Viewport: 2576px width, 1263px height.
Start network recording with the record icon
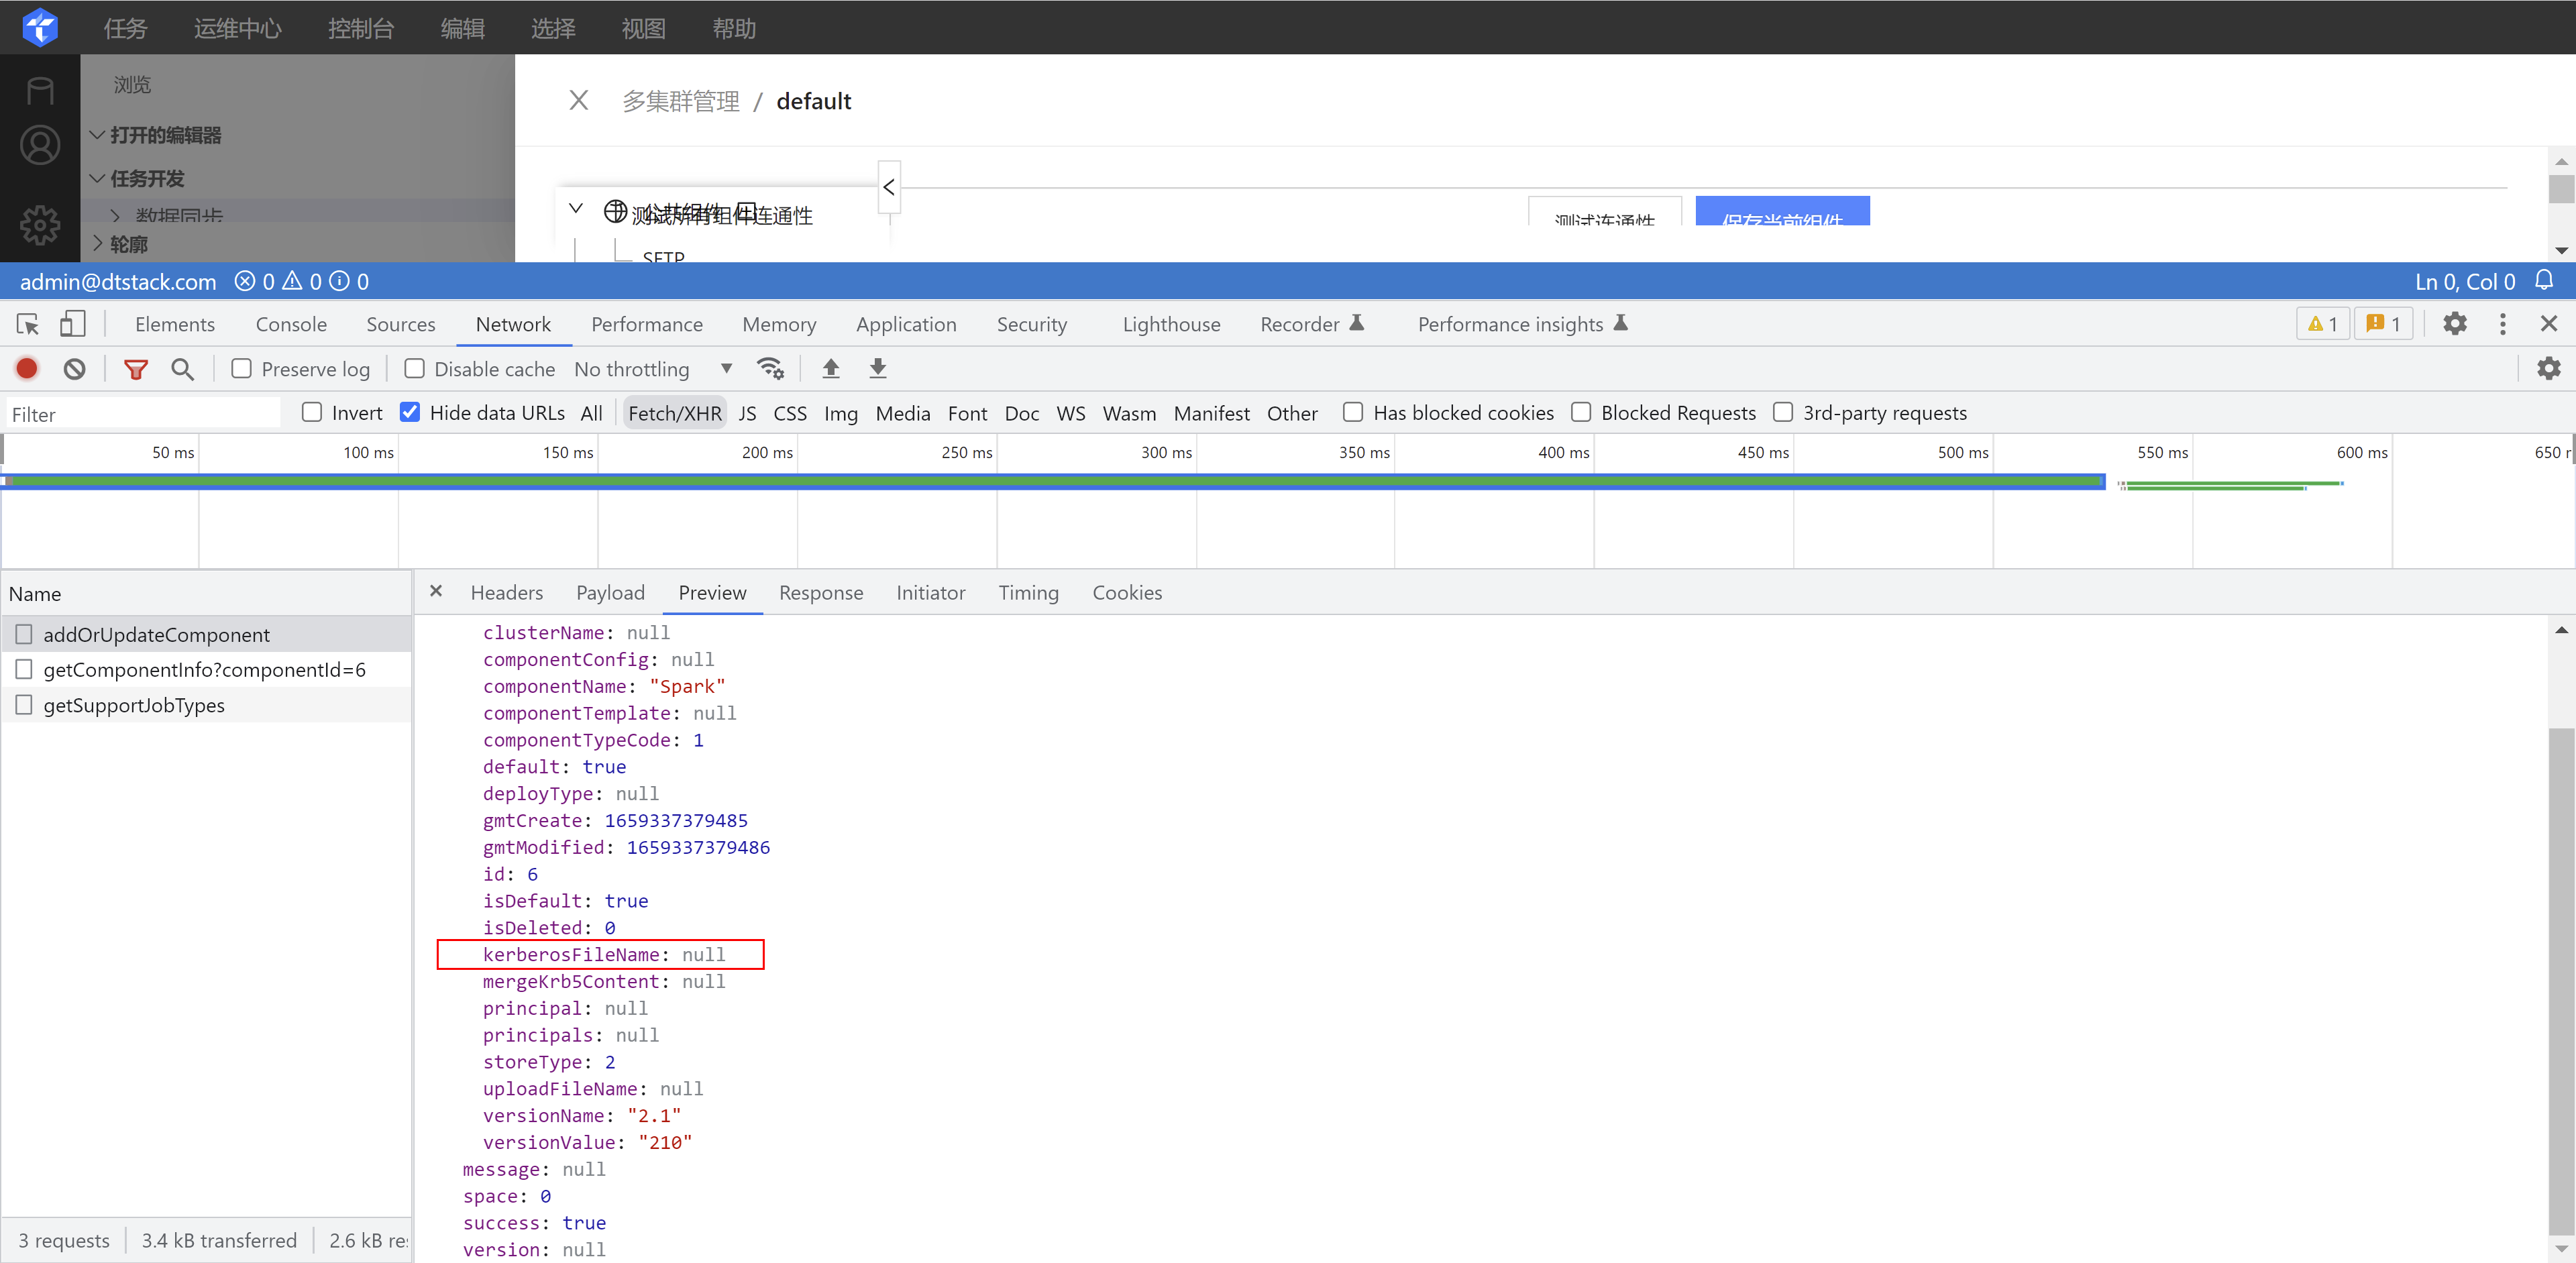(26, 368)
